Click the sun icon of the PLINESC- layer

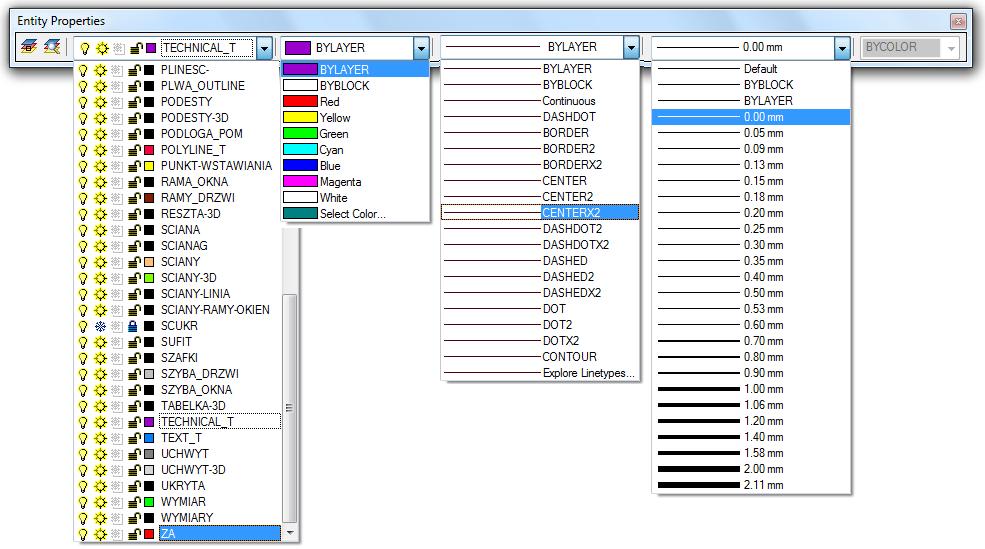click(x=100, y=70)
